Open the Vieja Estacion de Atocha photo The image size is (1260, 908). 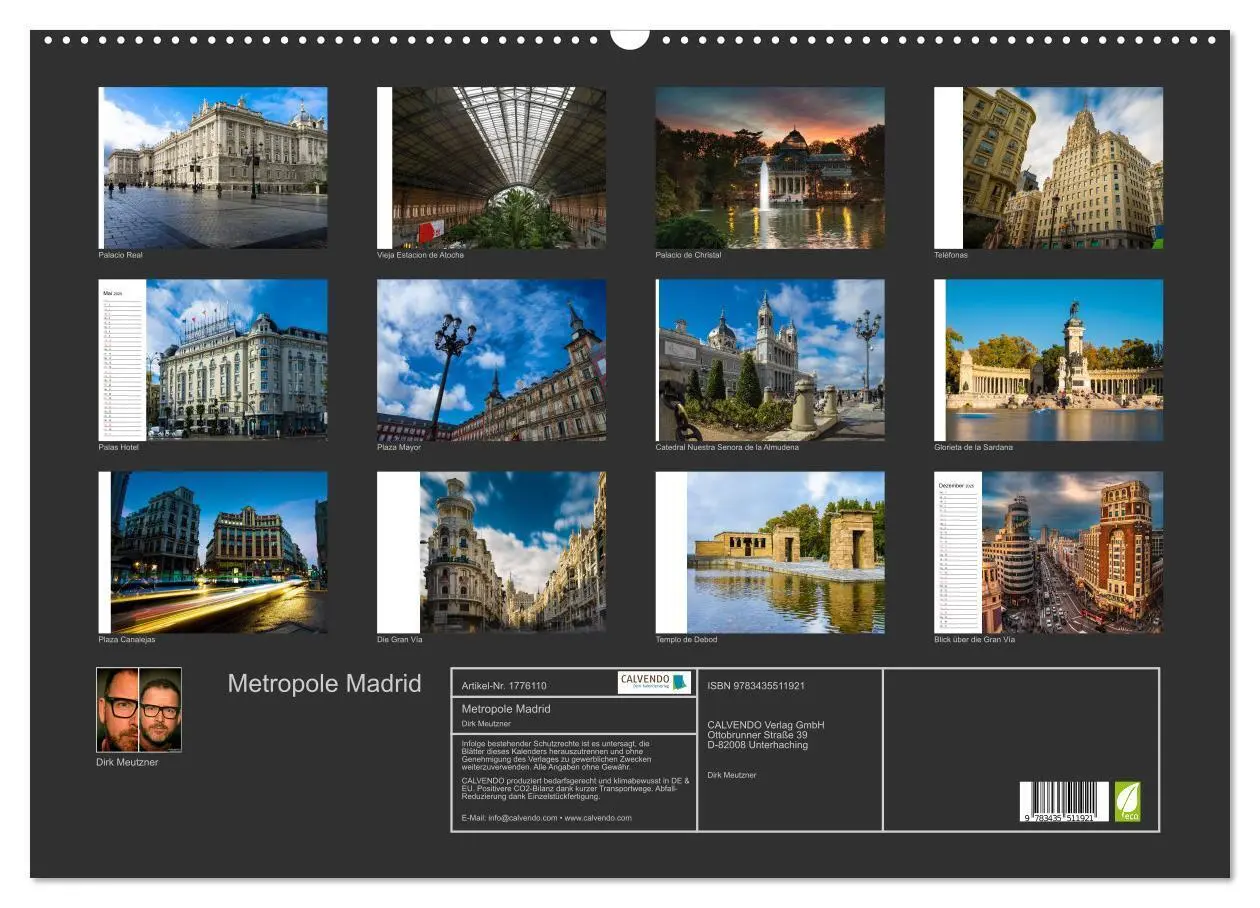point(491,168)
